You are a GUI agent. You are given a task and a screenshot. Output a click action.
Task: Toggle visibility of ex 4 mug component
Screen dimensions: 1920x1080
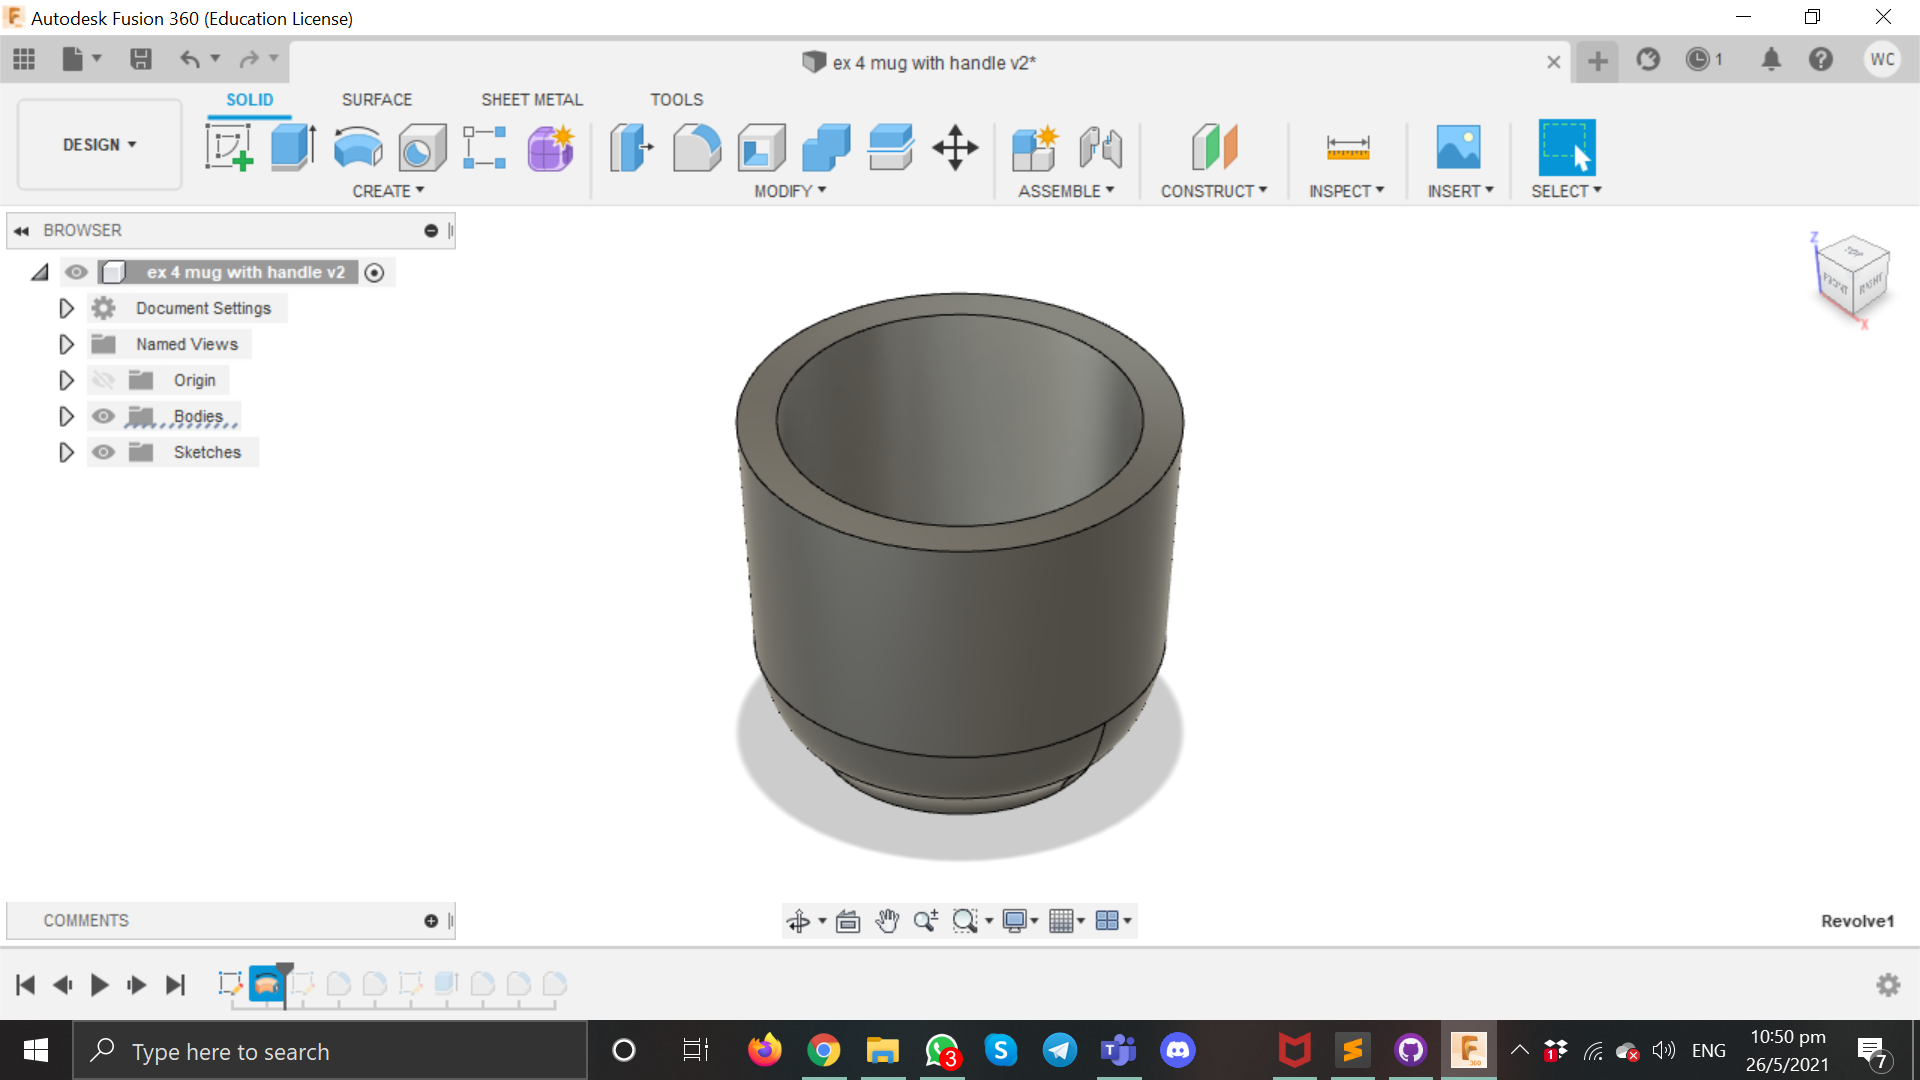[x=76, y=272]
